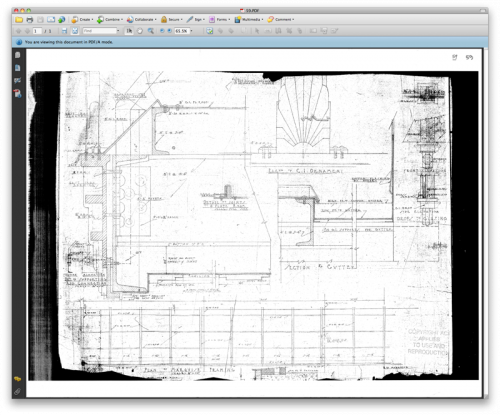Email the PDF using the envelope icon
Image resolution: width=500 pixels, height=415 pixels.
51,20
